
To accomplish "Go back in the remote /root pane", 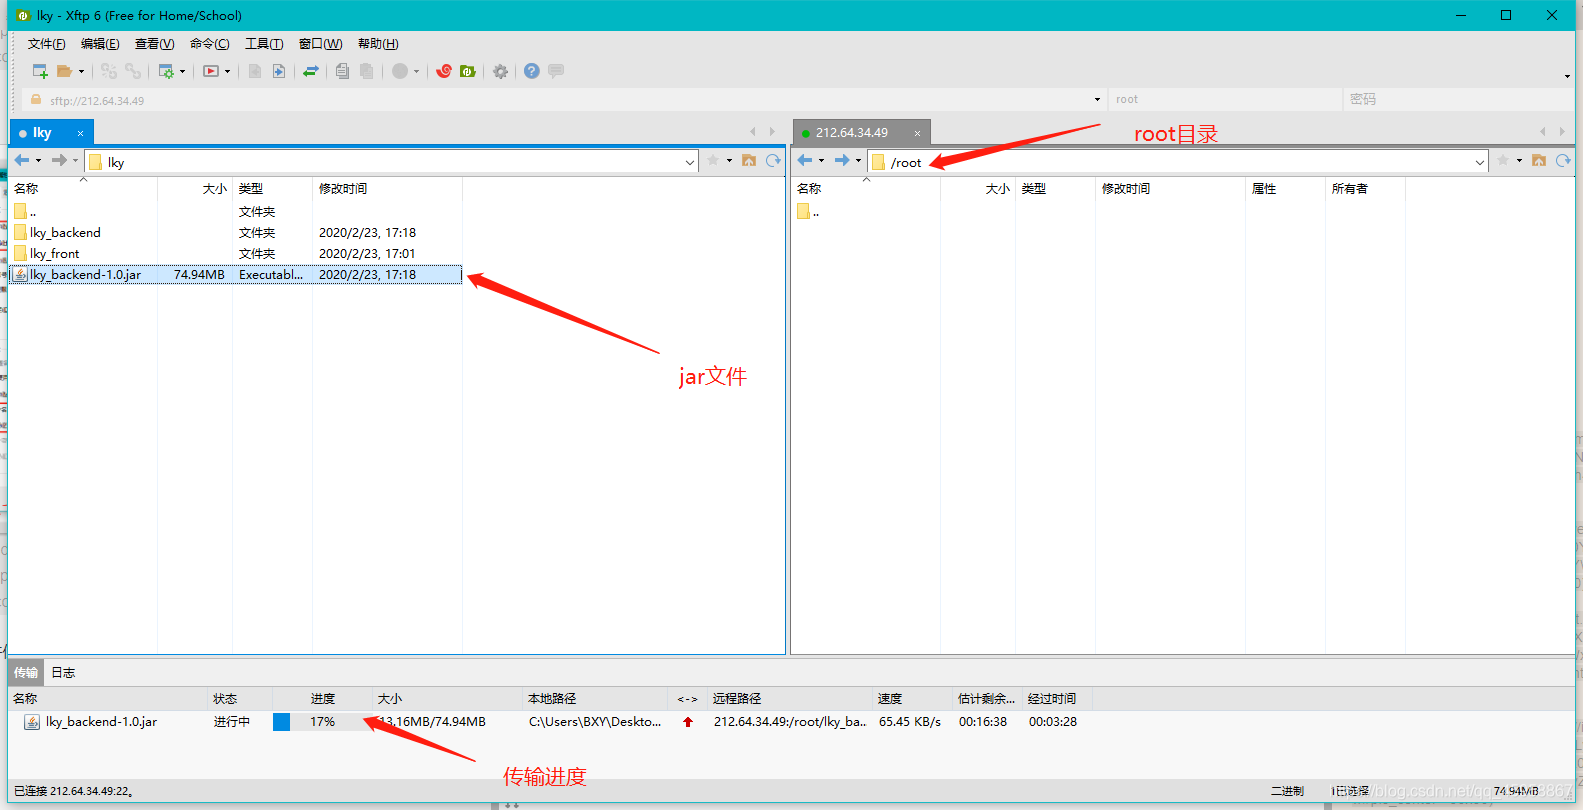I will 805,160.
